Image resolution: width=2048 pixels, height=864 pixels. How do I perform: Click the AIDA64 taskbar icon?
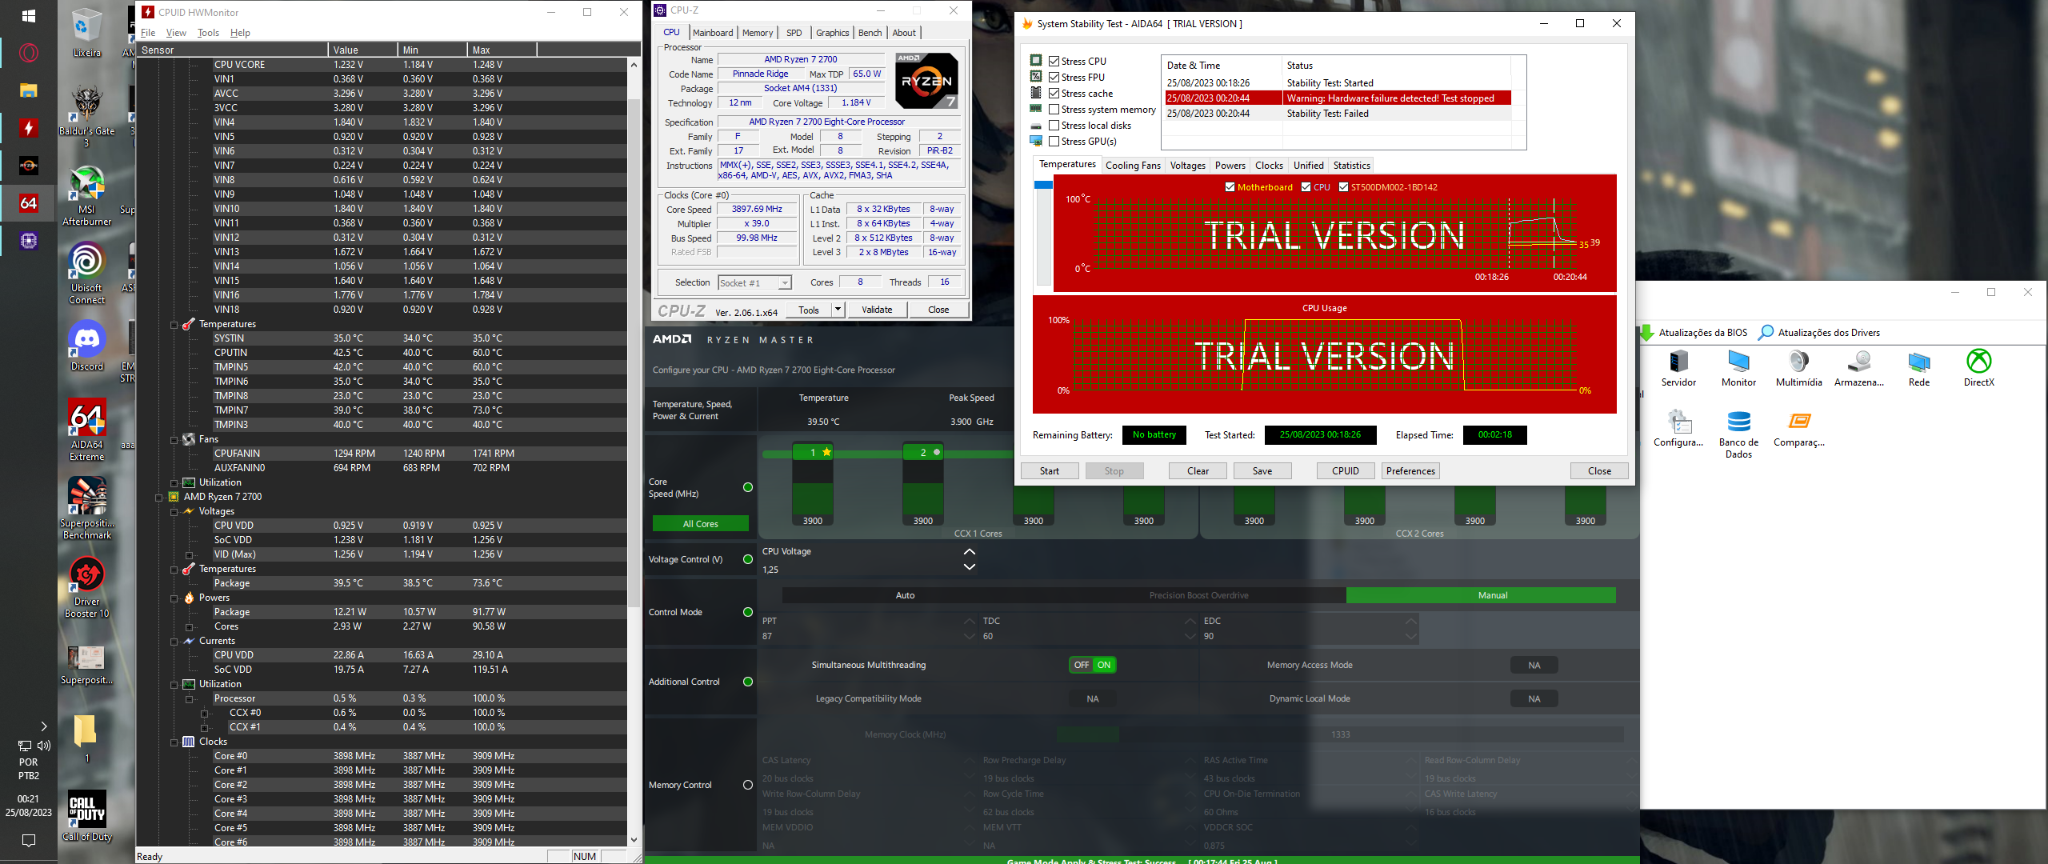coord(28,203)
